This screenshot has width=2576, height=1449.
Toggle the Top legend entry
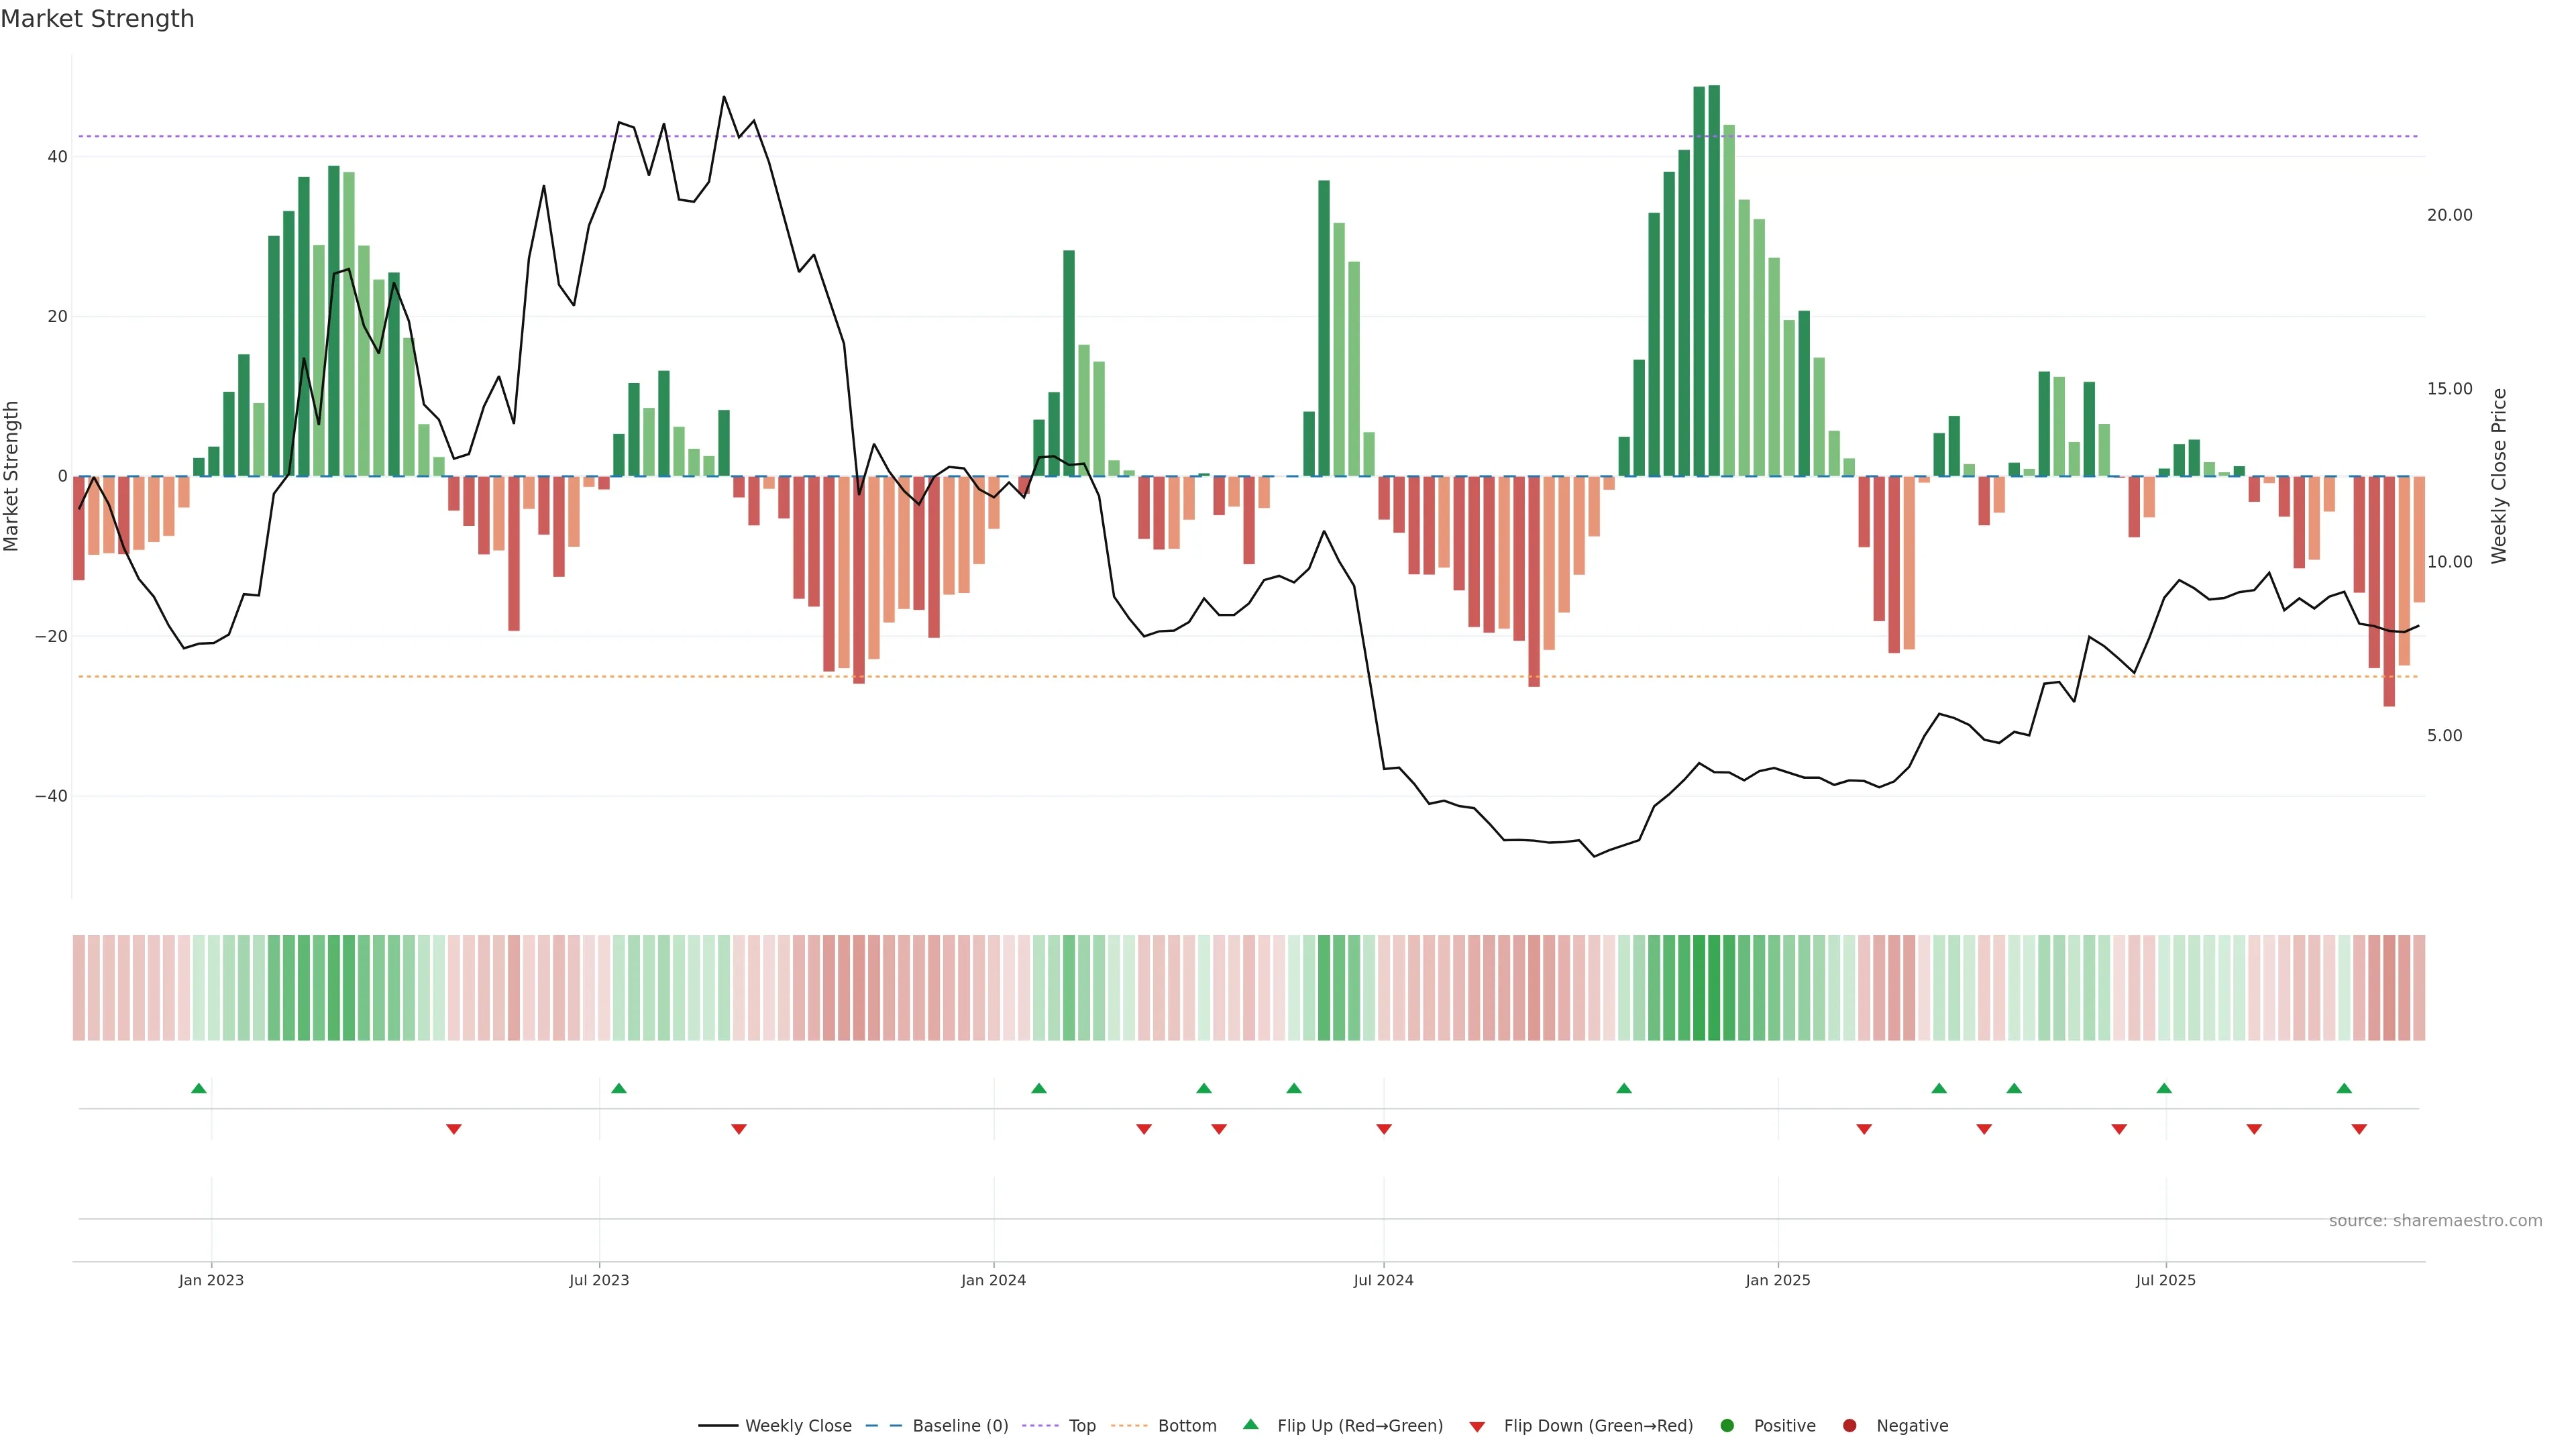(x=1082, y=1425)
